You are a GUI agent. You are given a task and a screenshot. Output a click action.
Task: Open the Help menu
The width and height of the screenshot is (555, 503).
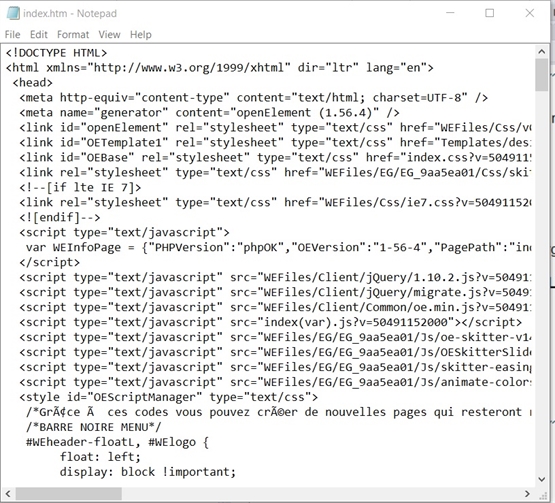click(x=141, y=35)
